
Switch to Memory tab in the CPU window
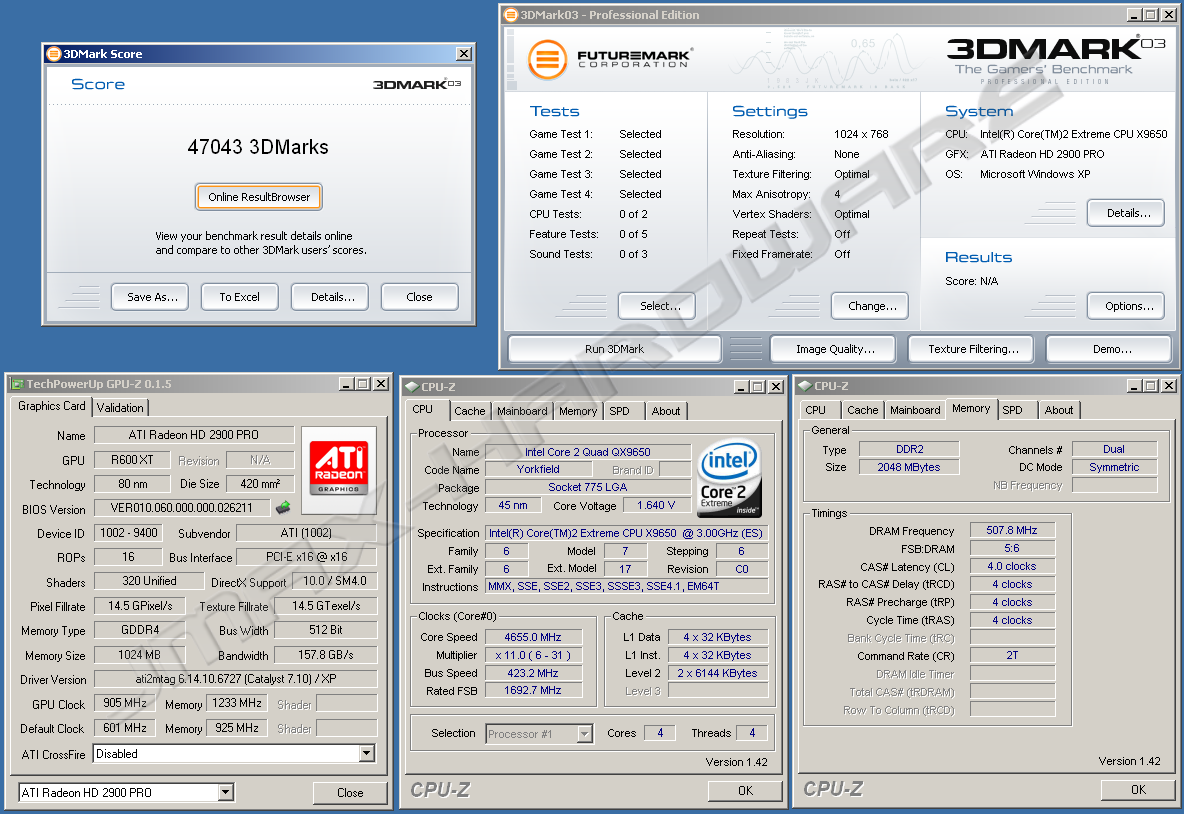(578, 411)
